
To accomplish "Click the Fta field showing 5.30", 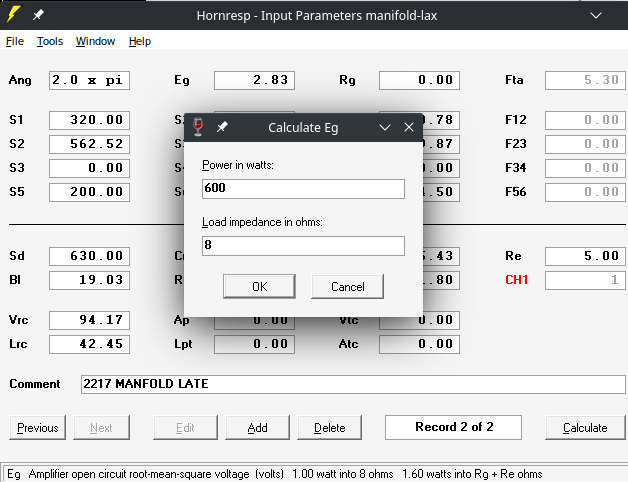I will pyautogui.click(x=585, y=81).
